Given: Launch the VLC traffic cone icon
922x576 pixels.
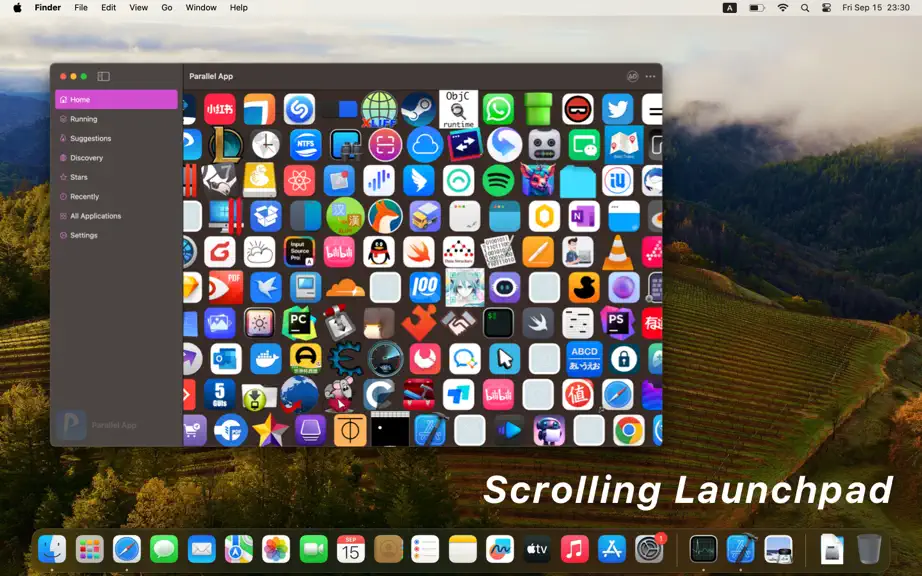Looking at the screenshot, I should tap(617, 252).
